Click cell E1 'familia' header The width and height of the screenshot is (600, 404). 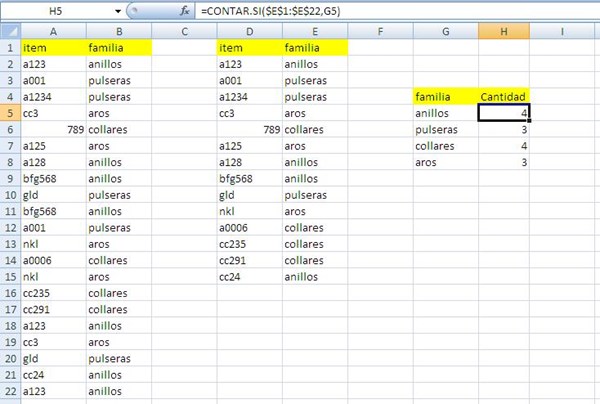315,48
